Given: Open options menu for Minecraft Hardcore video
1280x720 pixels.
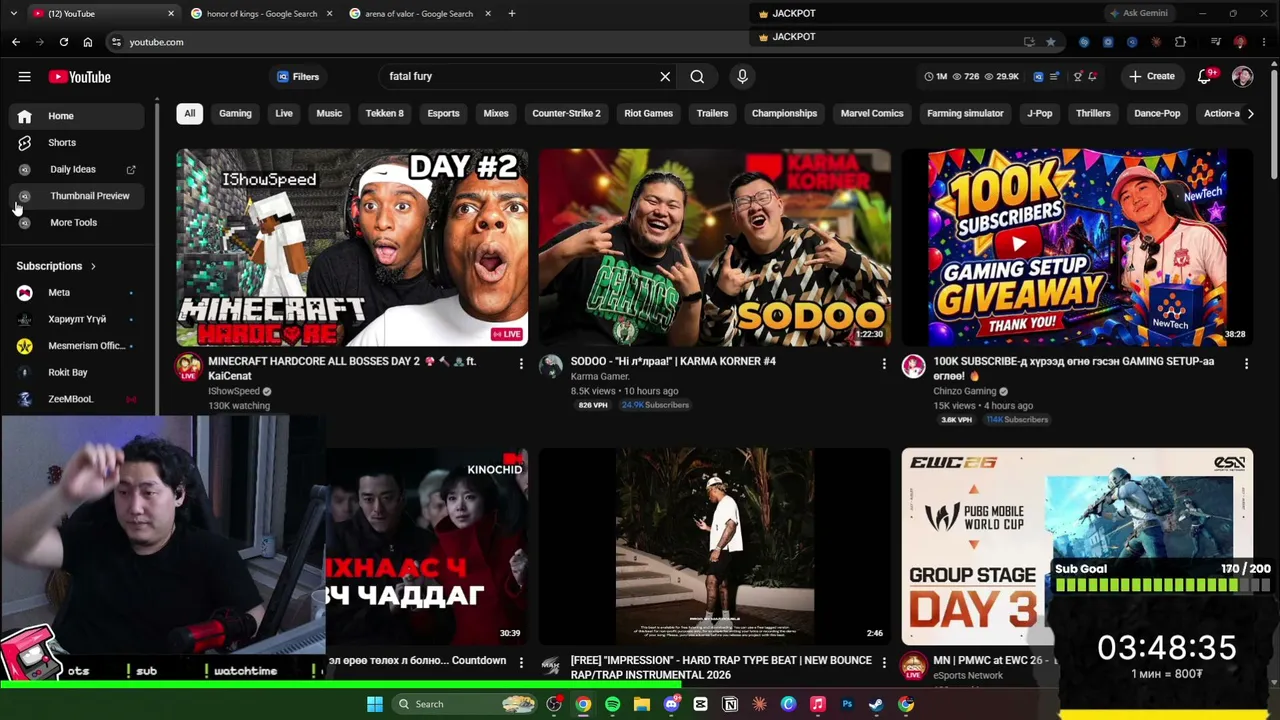Looking at the screenshot, I should click(x=521, y=364).
